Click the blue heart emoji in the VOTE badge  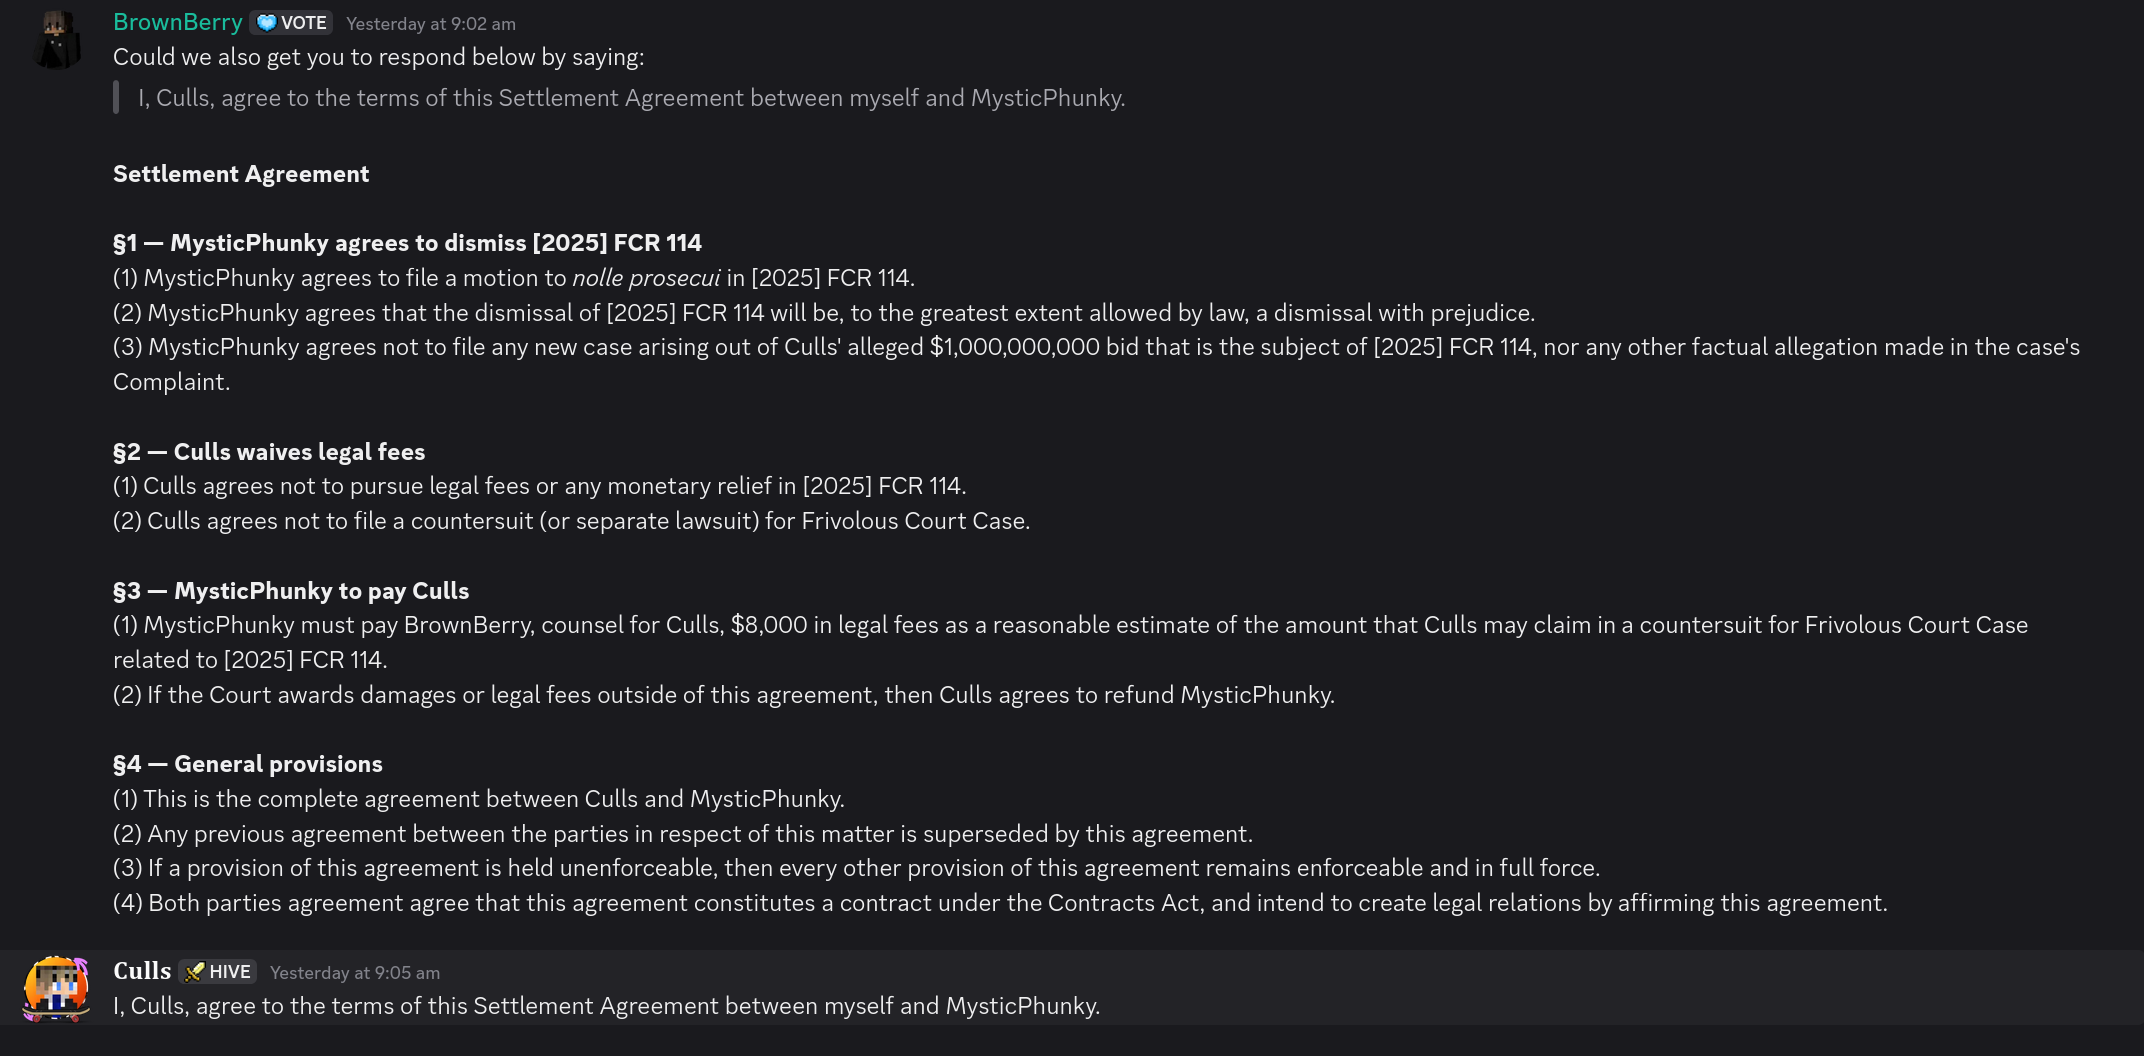coord(266,22)
